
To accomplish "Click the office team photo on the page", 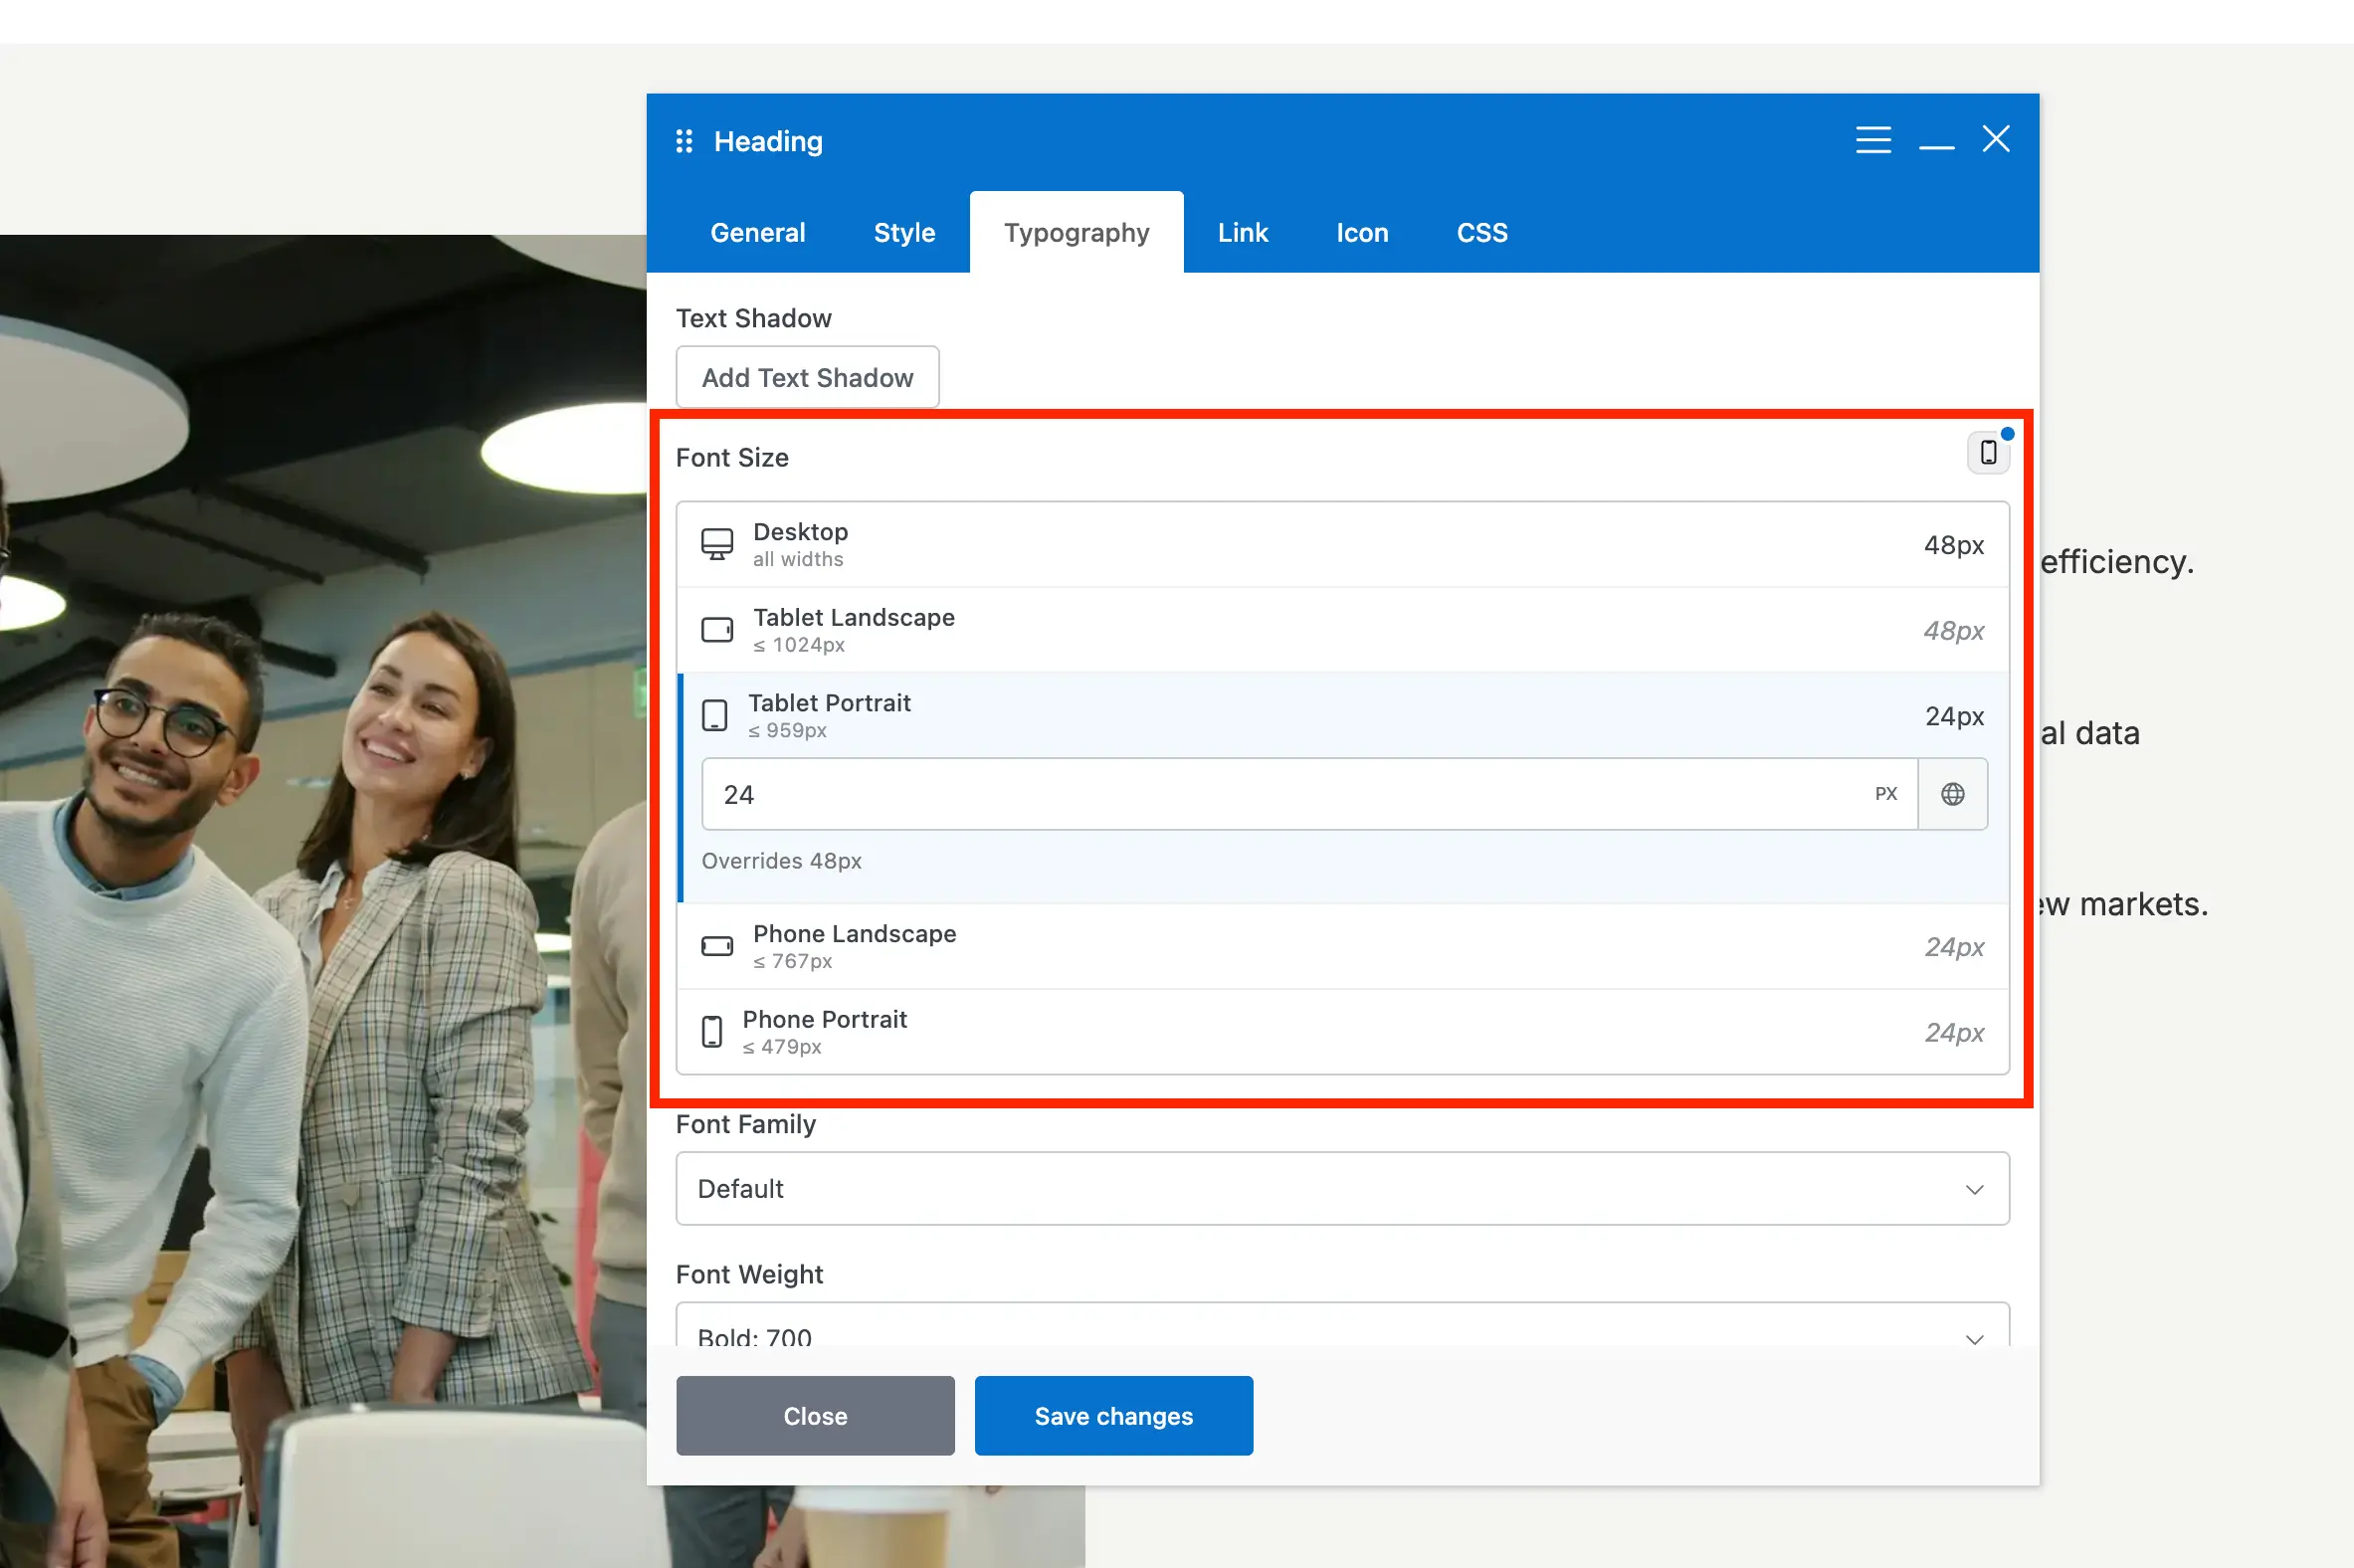I will point(322,900).
